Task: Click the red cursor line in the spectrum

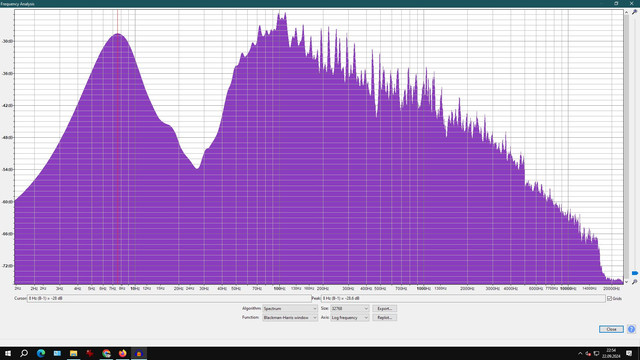Action: pyautogui.click(x=118, y=147)
